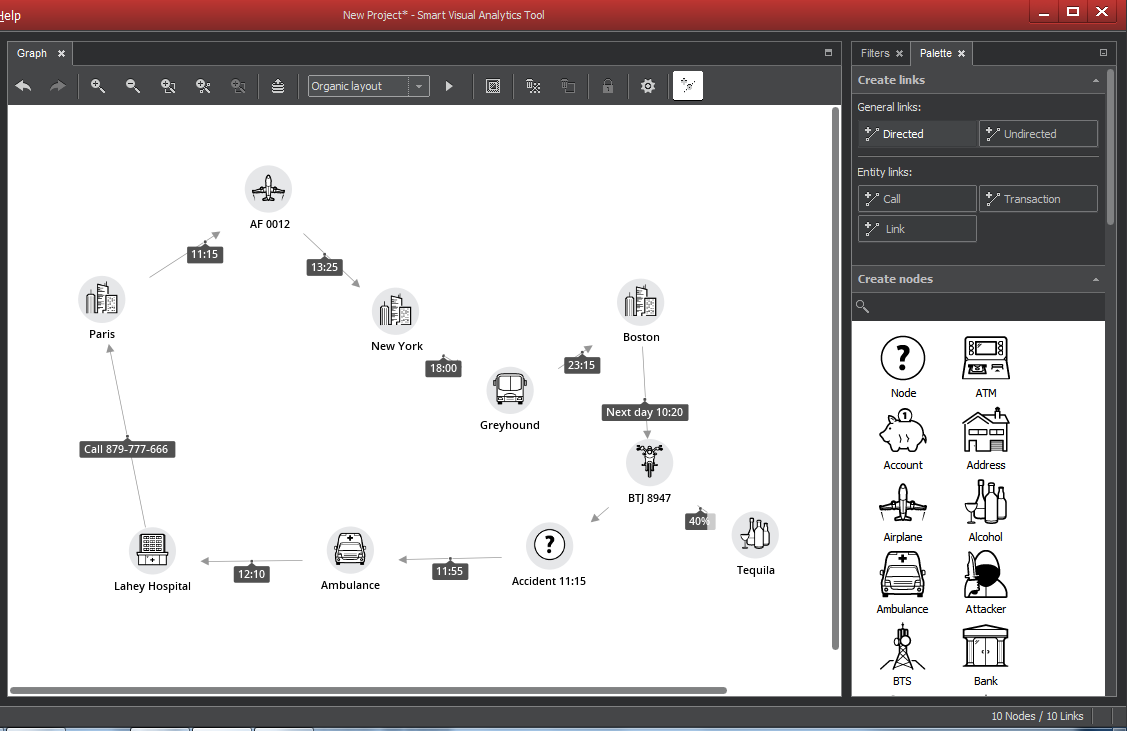Click the Call entity link button
This screenshot has width=1127, height=731.
917,199
